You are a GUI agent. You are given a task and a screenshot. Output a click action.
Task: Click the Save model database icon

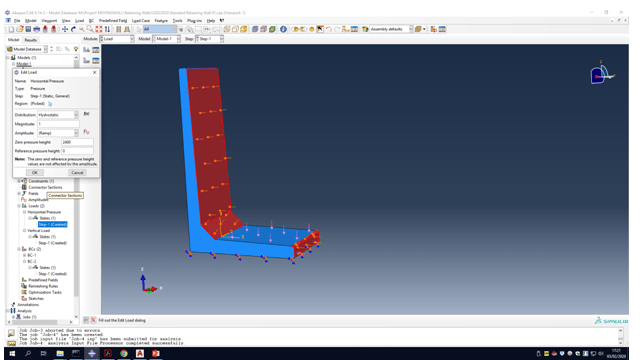28,29
